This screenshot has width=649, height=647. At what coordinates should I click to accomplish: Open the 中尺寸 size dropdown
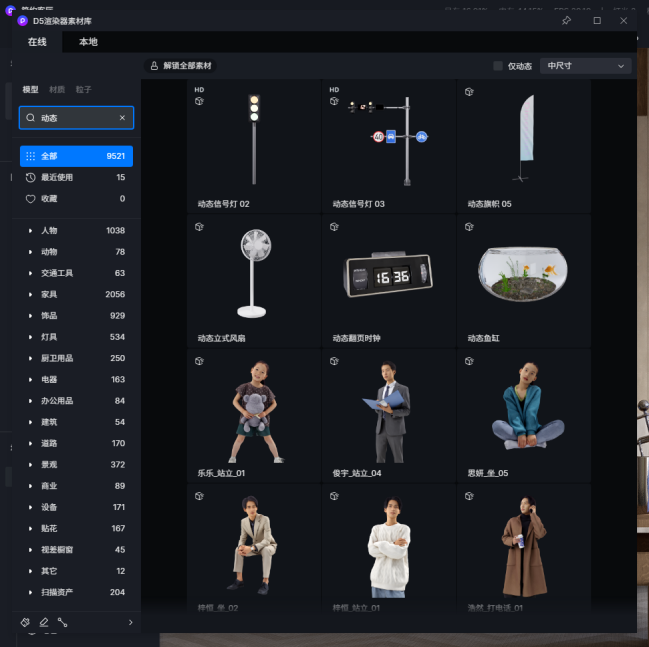click(586, 66)
